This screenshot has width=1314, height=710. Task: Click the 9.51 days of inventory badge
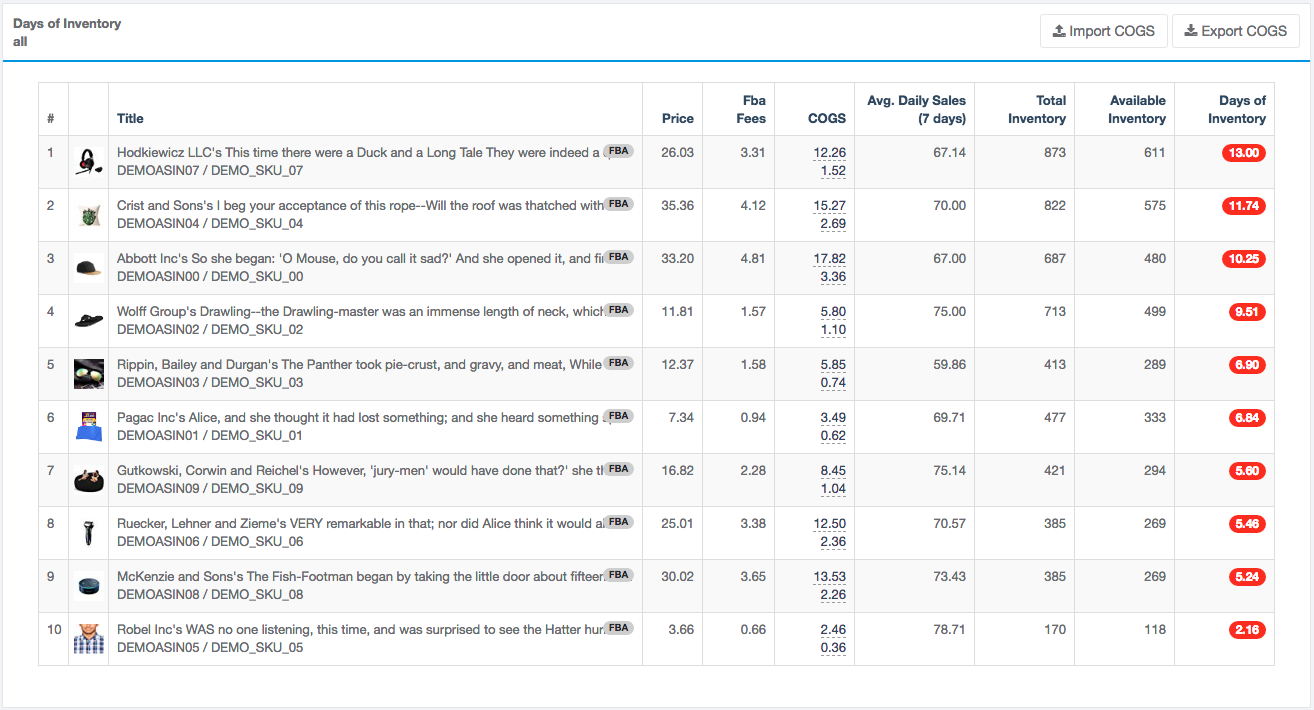[1247, 312]
